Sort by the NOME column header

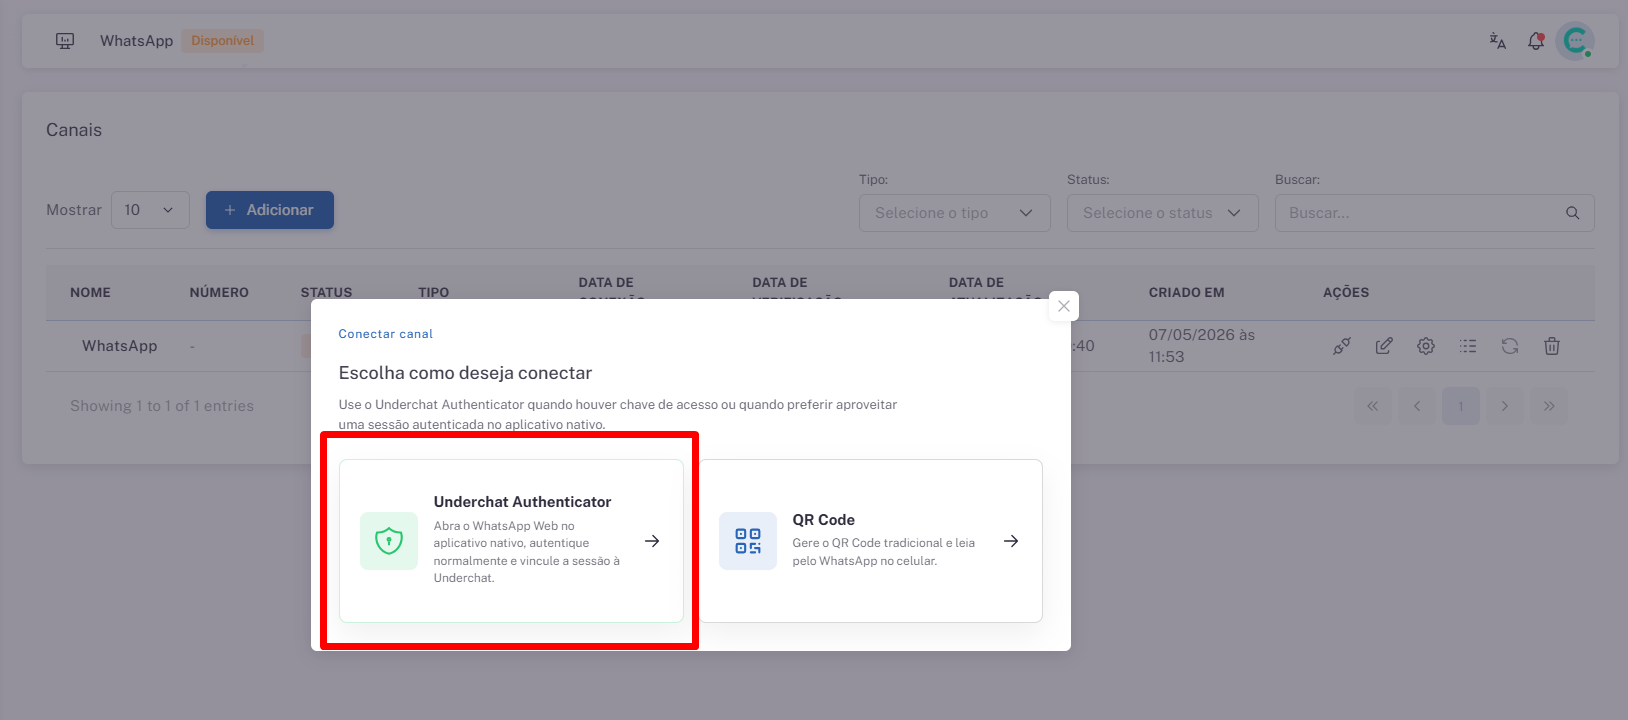click(x=90, y=293)
